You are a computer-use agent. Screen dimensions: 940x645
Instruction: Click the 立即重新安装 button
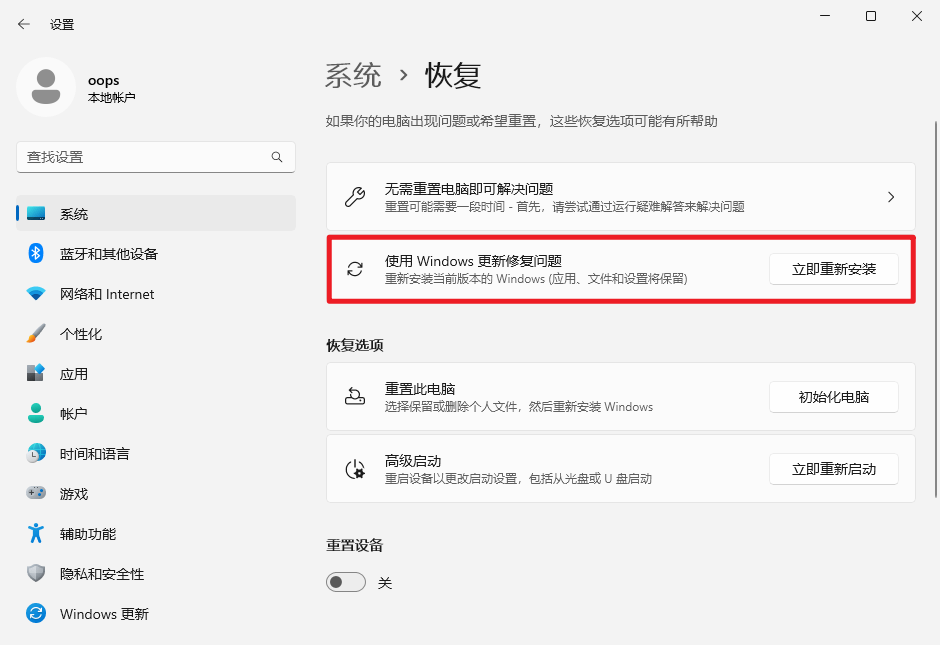(x=833, y=269)
